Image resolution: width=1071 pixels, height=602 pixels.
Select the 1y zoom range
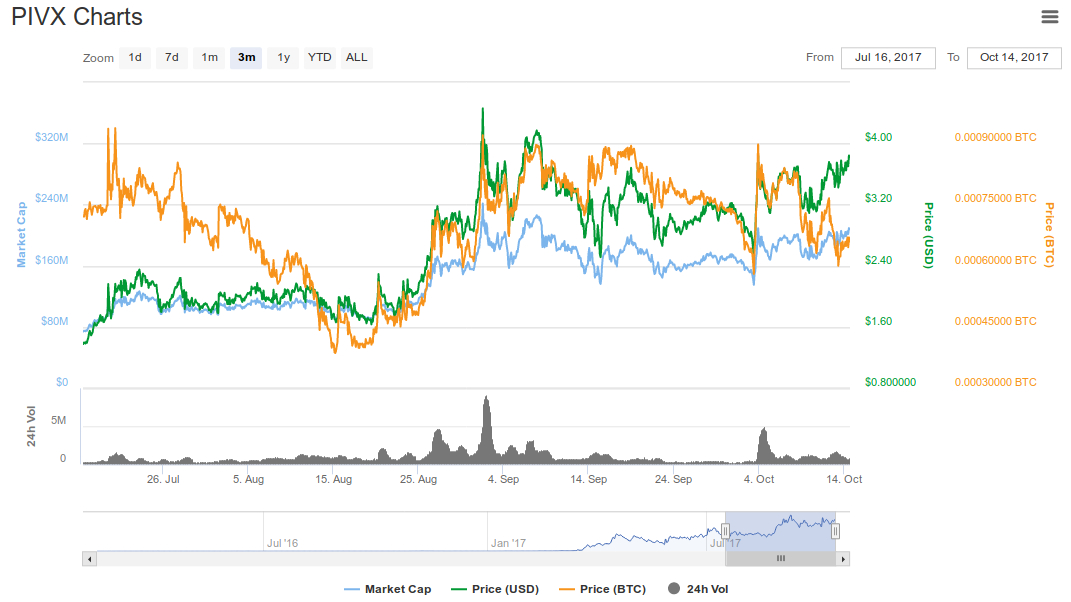pyautogui.click(x=282, y=57)
